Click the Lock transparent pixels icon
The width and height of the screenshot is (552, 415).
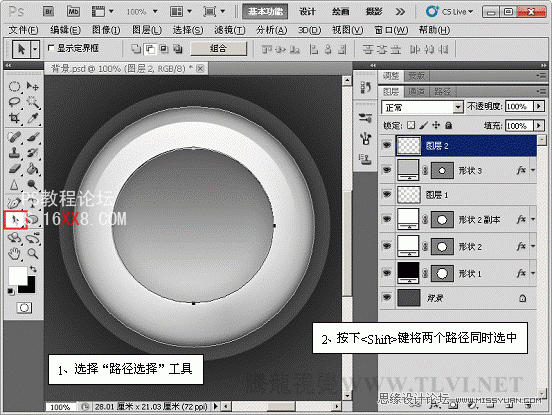(411, 125)
